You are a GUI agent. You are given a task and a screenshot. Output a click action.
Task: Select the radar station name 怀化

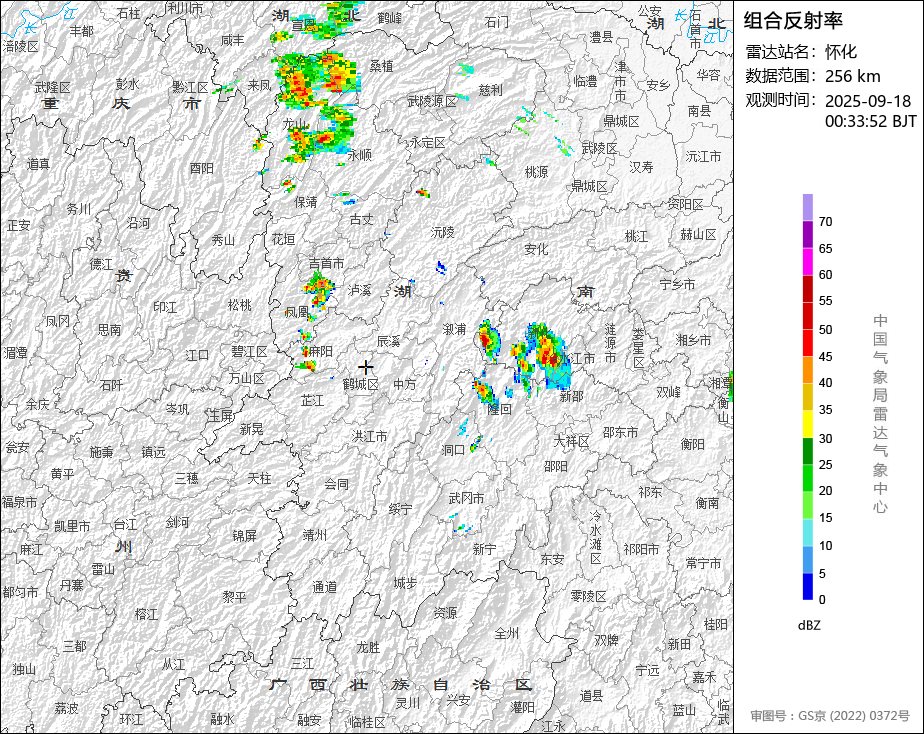[x=841, y=52]
